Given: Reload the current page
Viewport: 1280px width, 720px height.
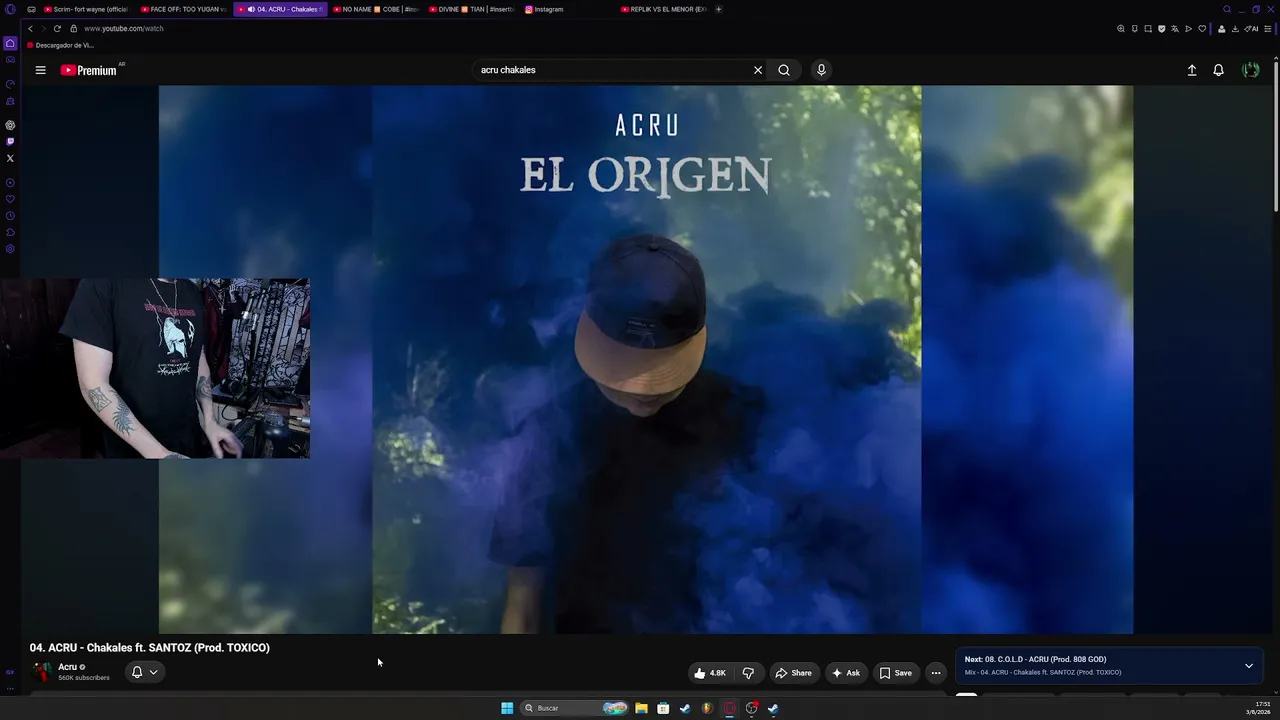Looking at the screenshot, I should tap(57, 28).
